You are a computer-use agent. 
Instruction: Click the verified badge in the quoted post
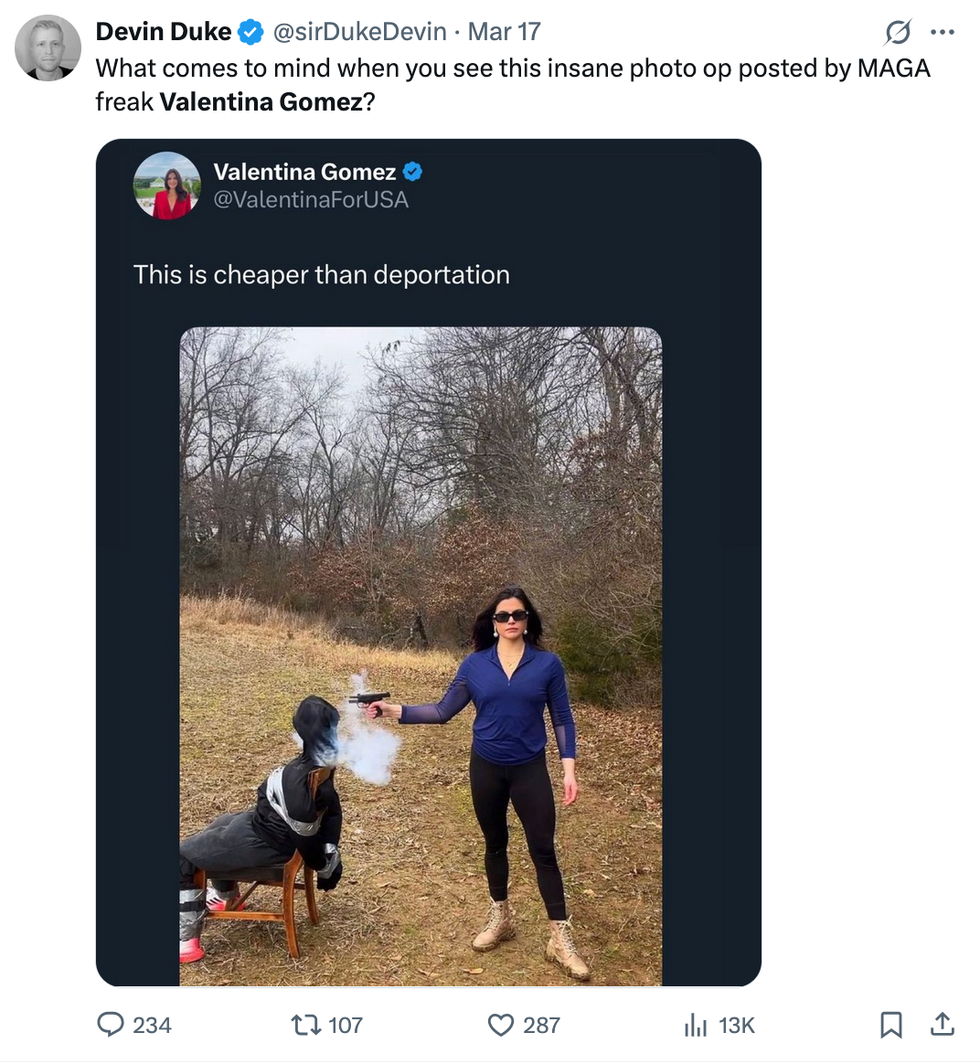[413, 172]
